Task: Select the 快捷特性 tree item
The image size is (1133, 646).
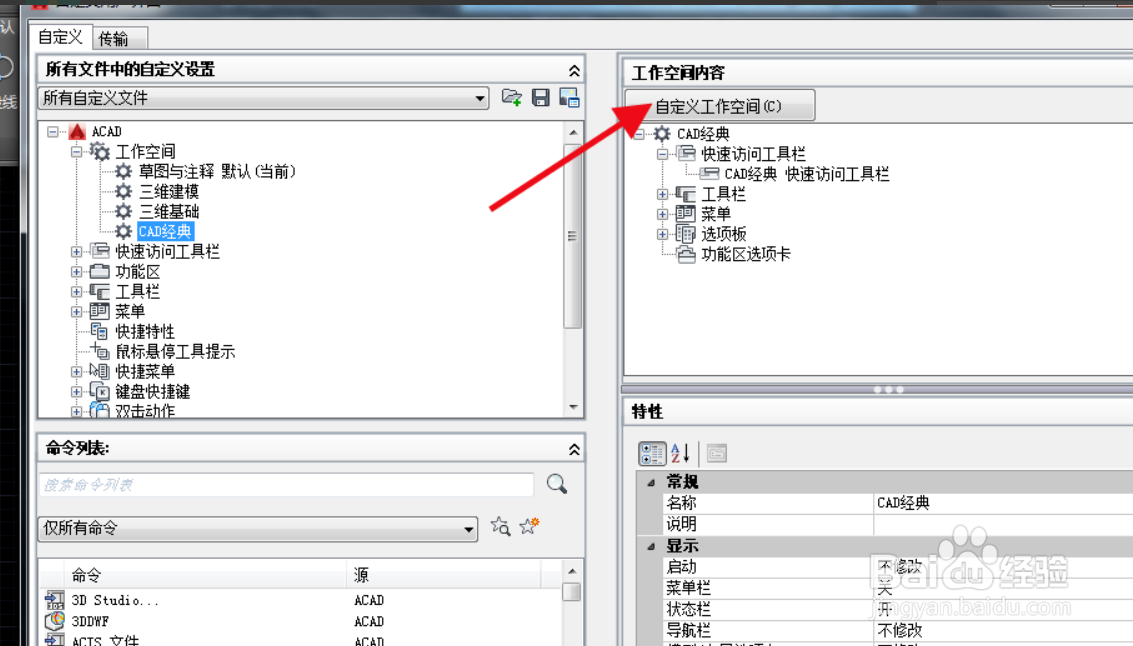Action: pos(145,332)
